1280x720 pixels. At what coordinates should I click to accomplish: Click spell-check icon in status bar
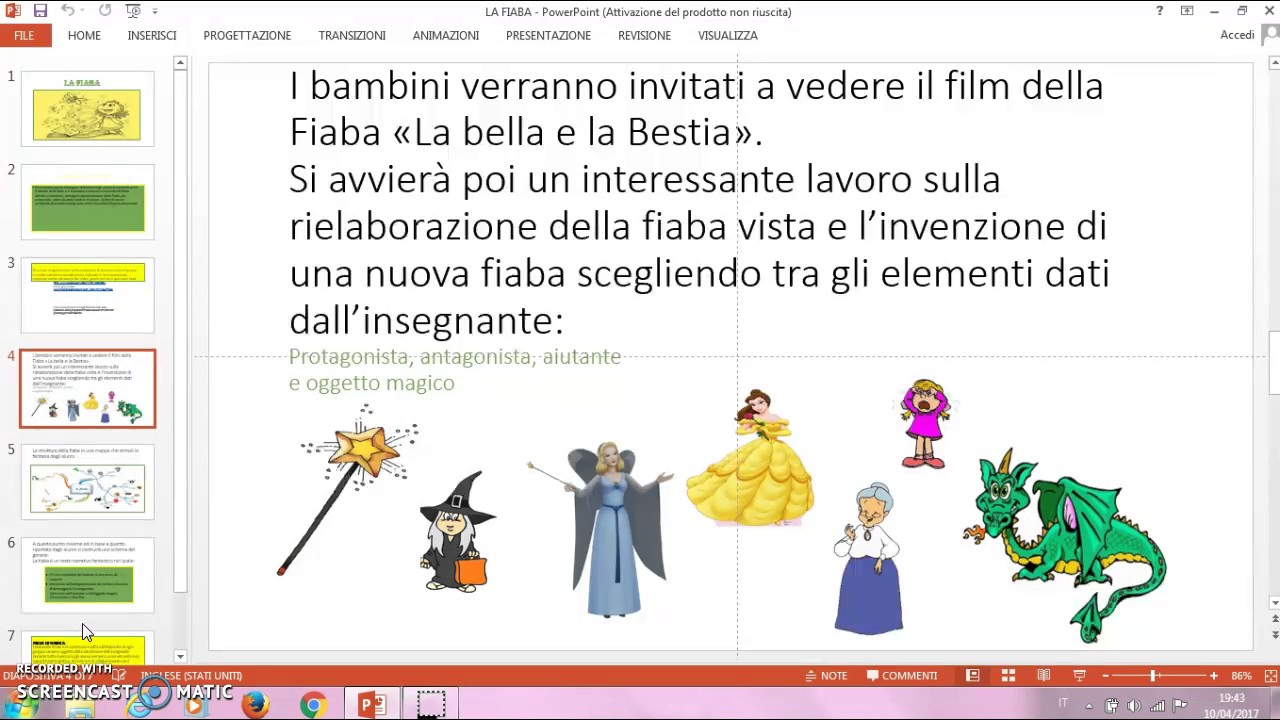118,676
